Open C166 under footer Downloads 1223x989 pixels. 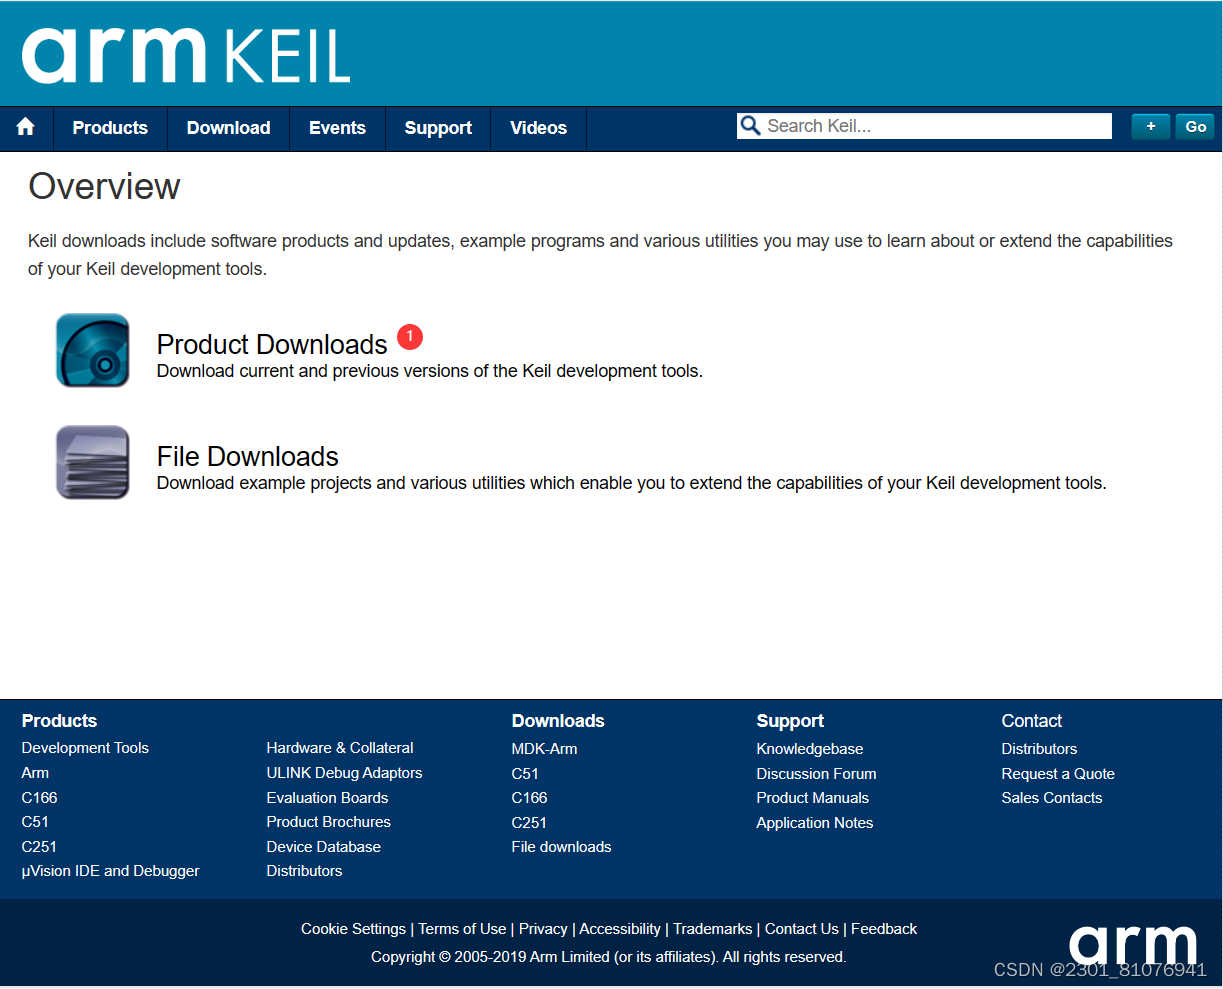[x=530, y=798]
